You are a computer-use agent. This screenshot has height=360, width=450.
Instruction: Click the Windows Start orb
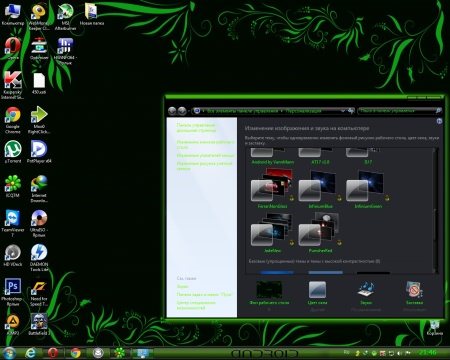pos(9,353)
